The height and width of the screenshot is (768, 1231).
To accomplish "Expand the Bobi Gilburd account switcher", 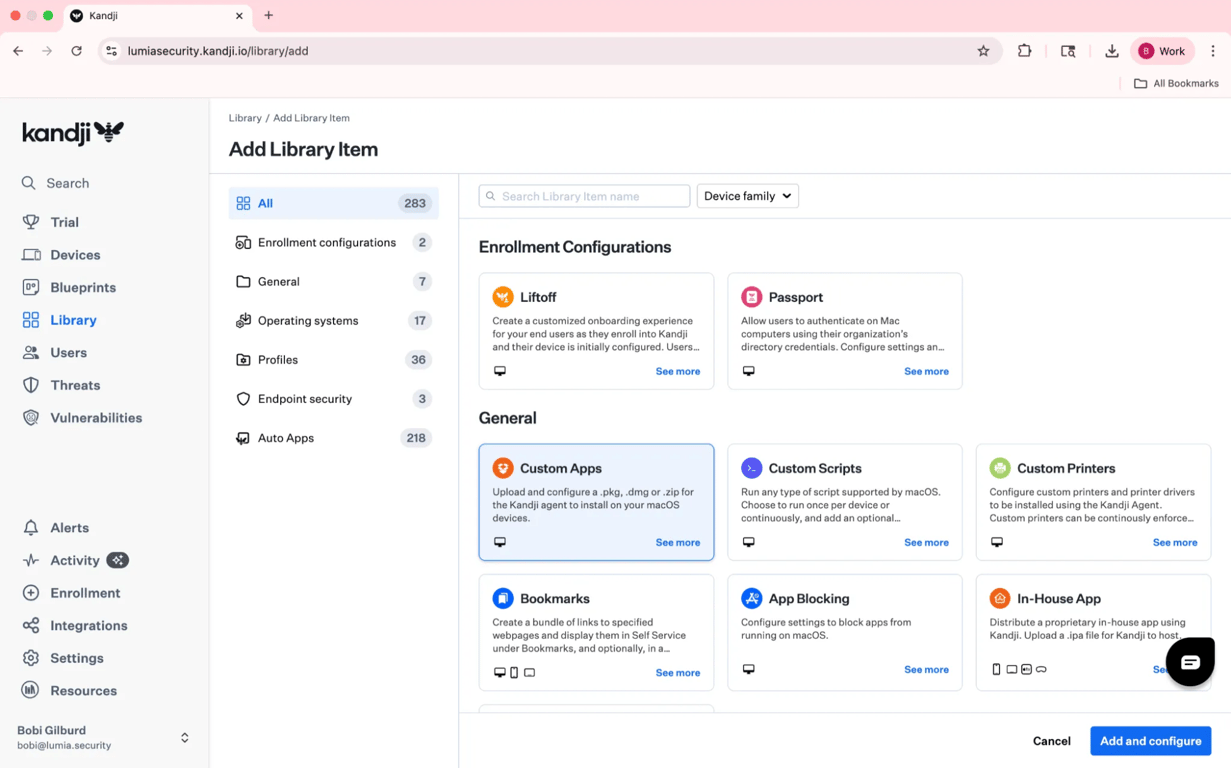I will (184, 738).
